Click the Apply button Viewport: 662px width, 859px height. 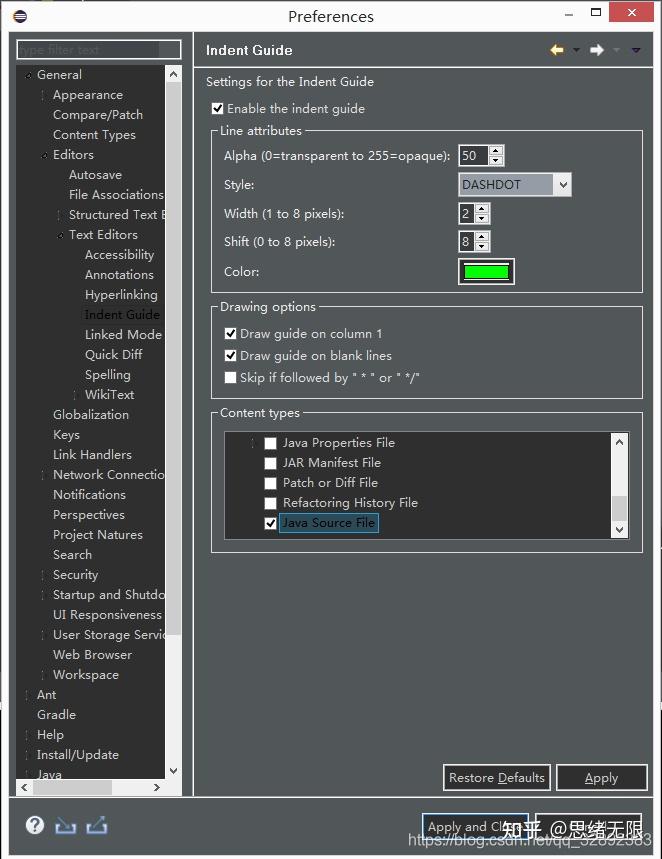[601, 778]
